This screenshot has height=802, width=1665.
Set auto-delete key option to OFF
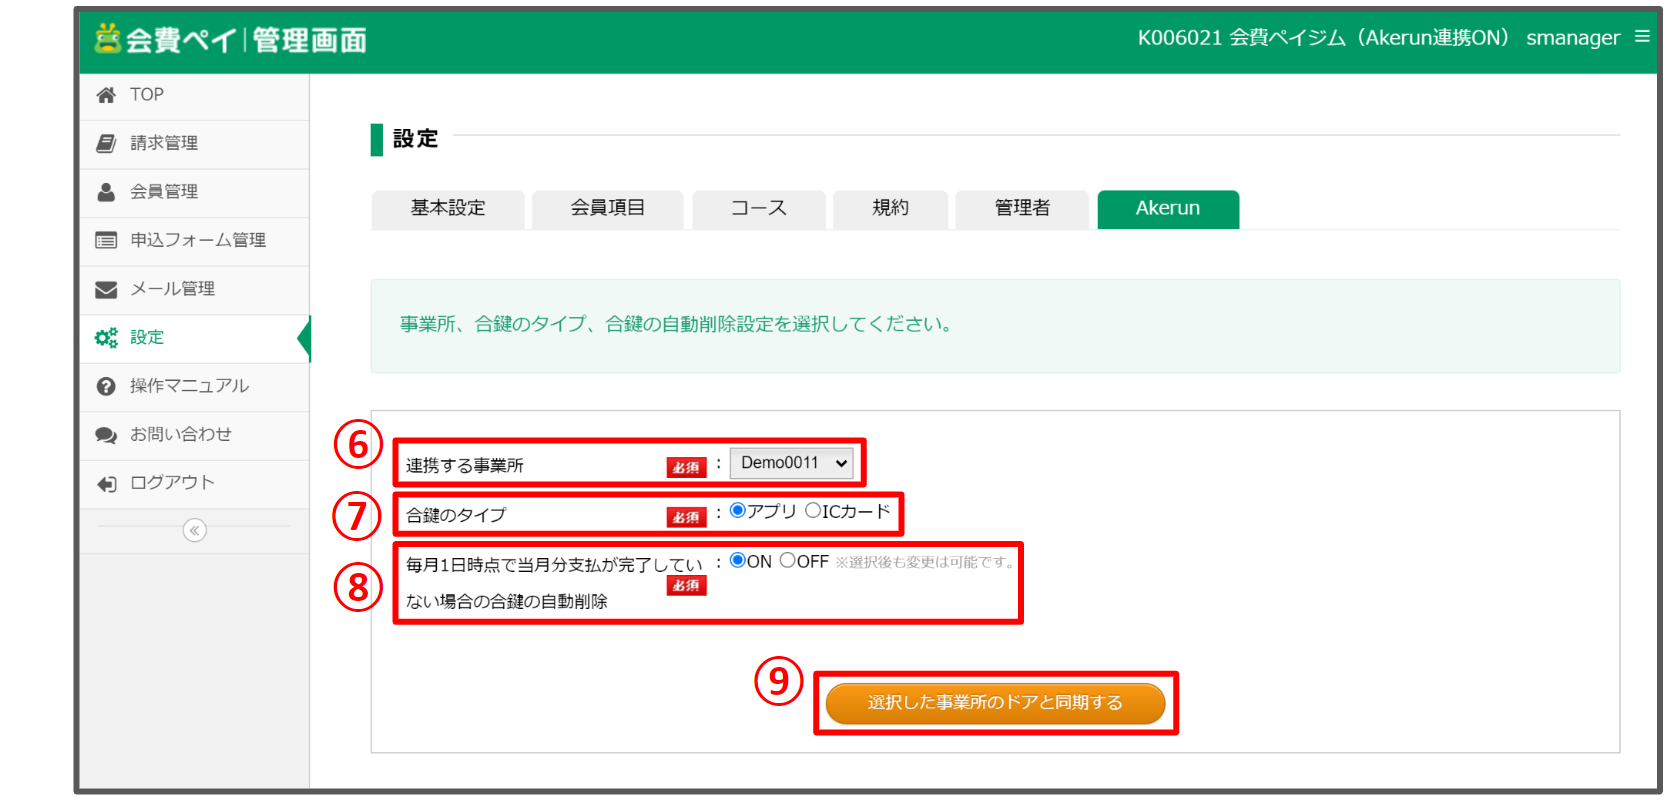click(x=788, y=561)
